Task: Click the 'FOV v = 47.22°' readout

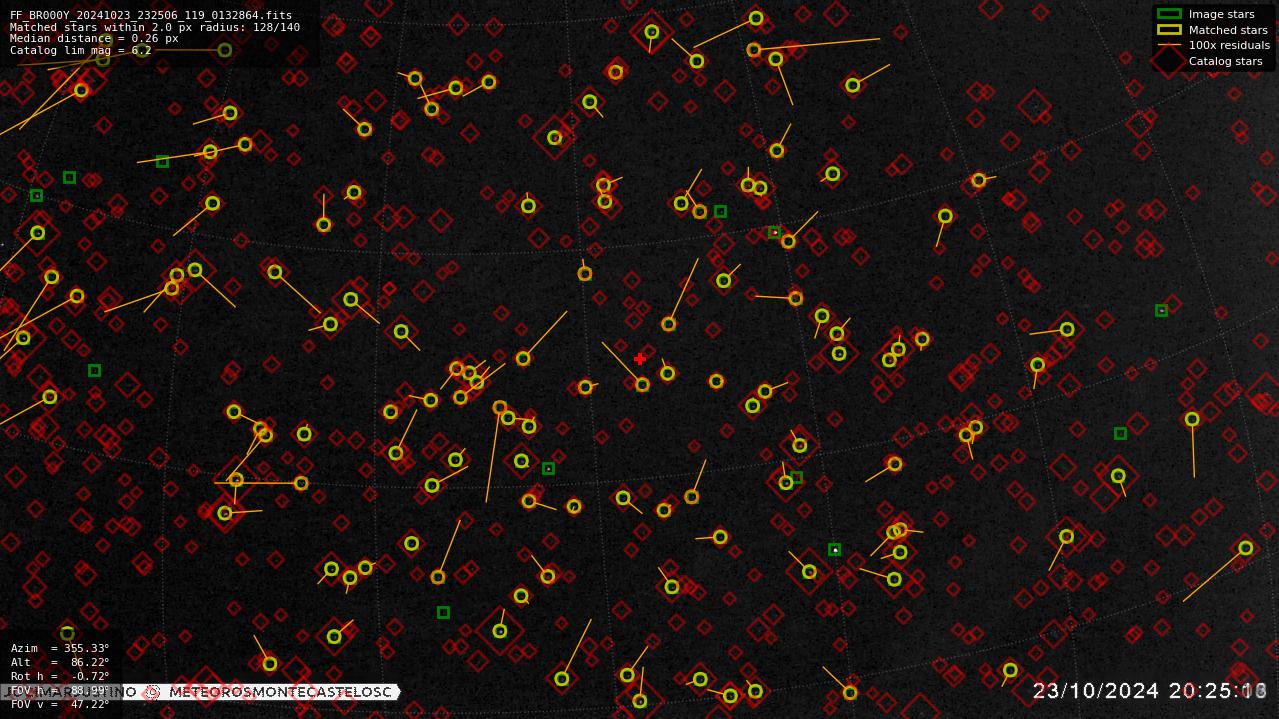Action: tap(60, 704)
